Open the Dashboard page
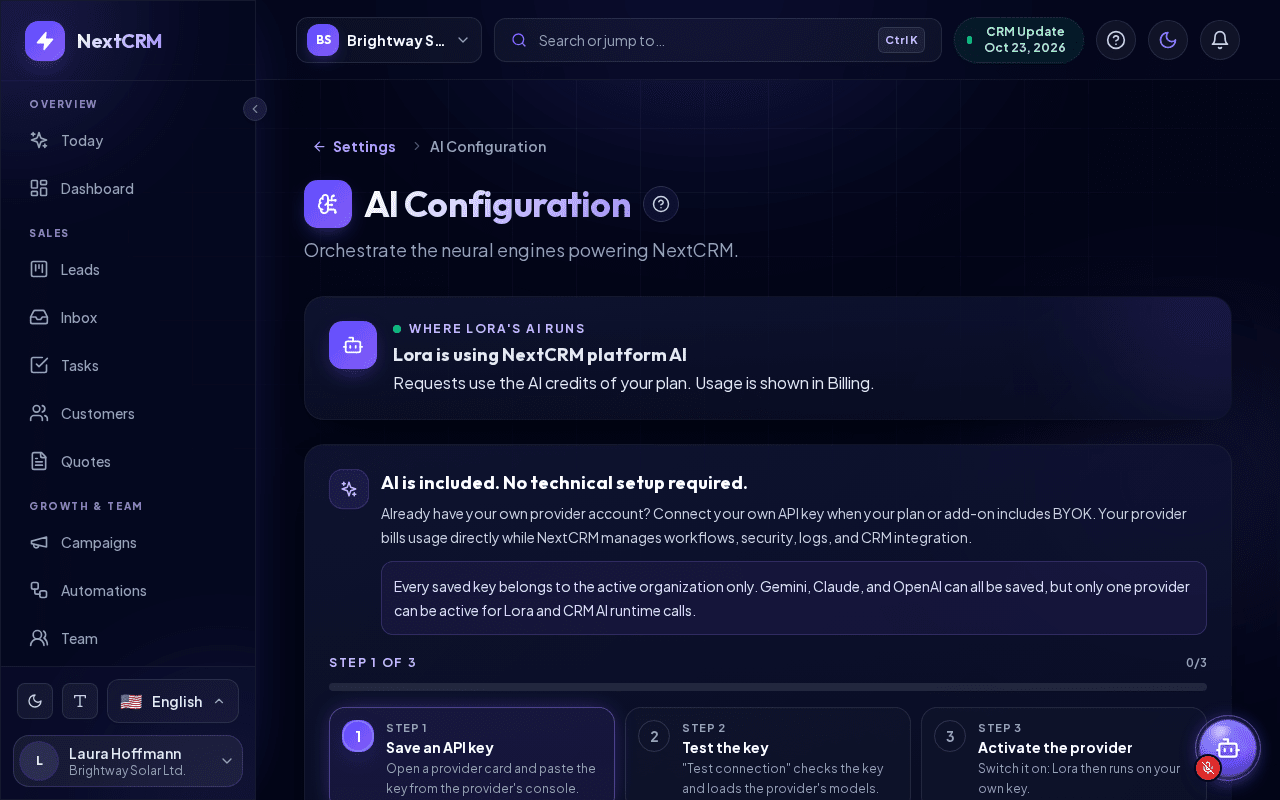Screen dimensions: 1280x800 pos(128,189)
